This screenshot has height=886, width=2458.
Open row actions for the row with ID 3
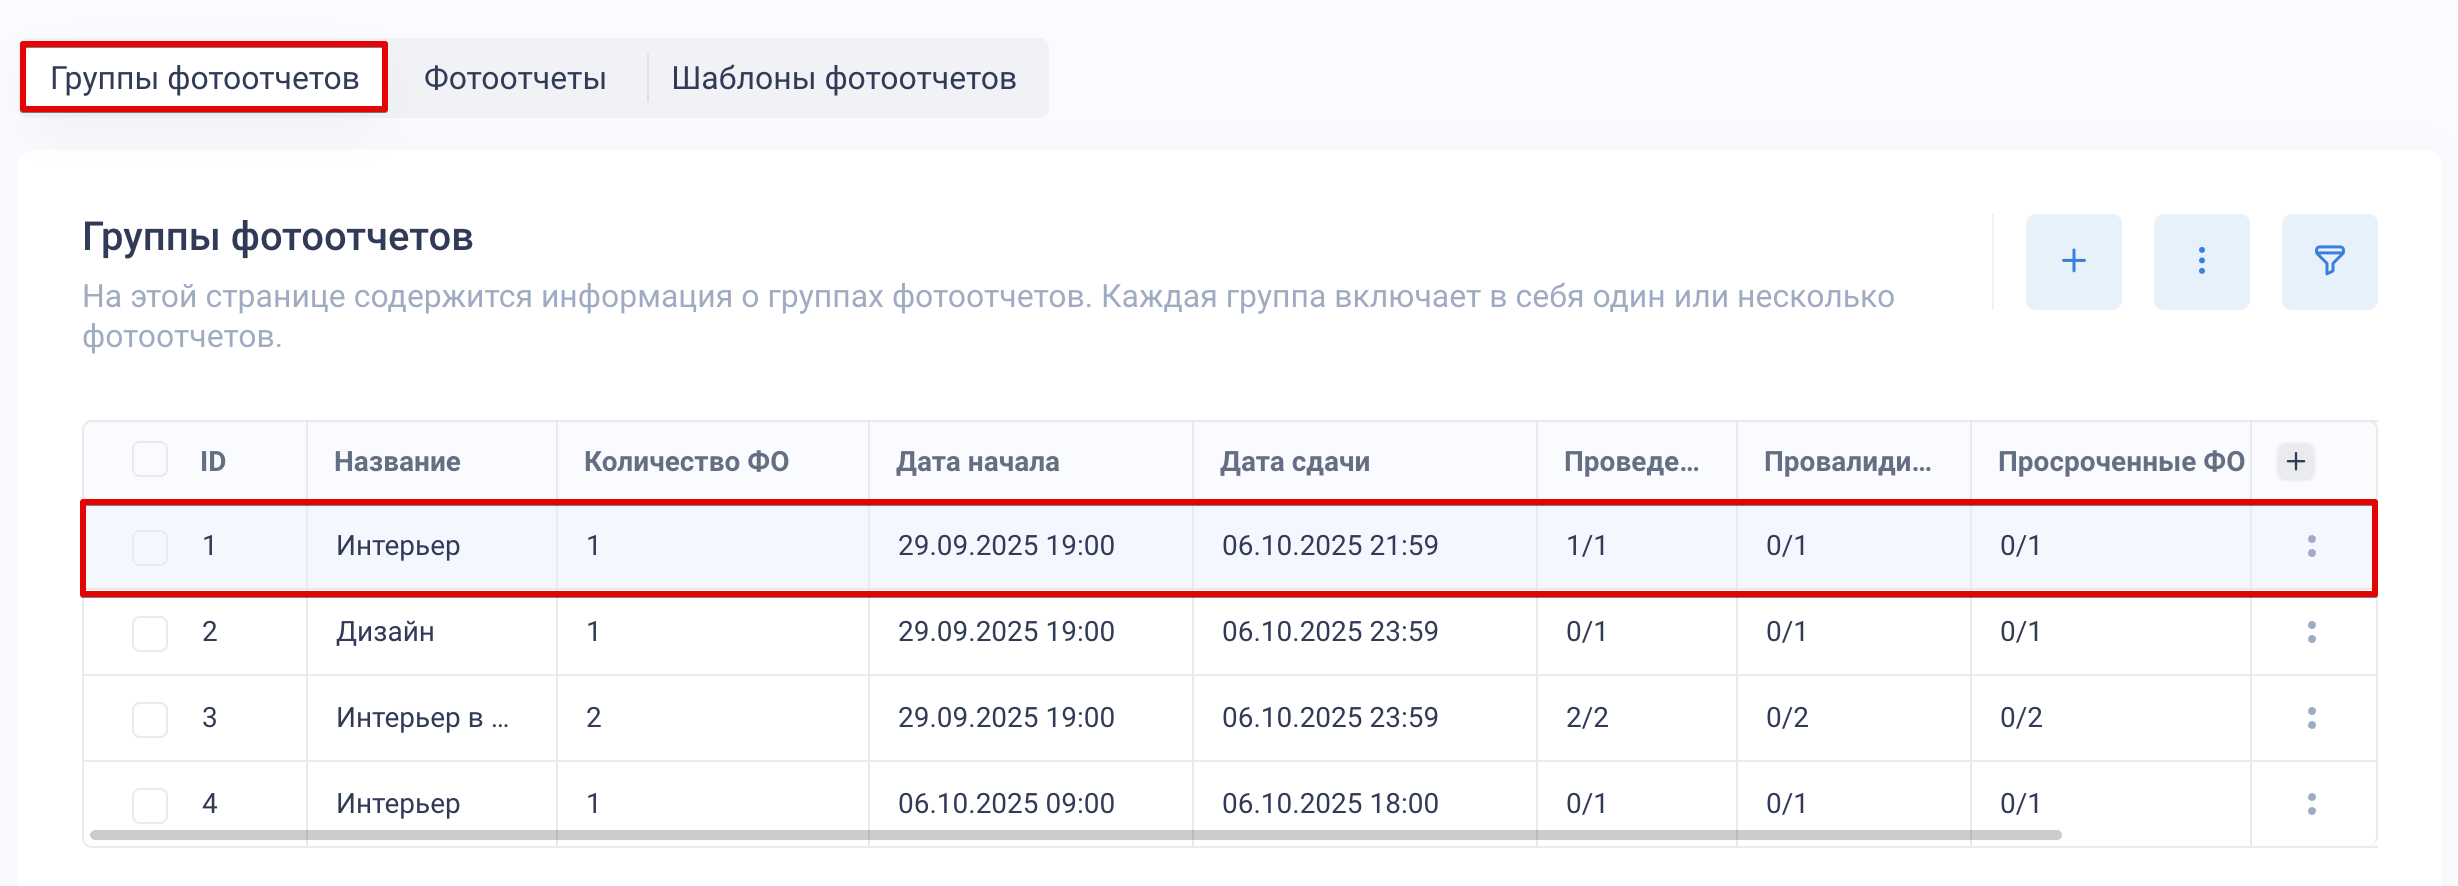2311,718
